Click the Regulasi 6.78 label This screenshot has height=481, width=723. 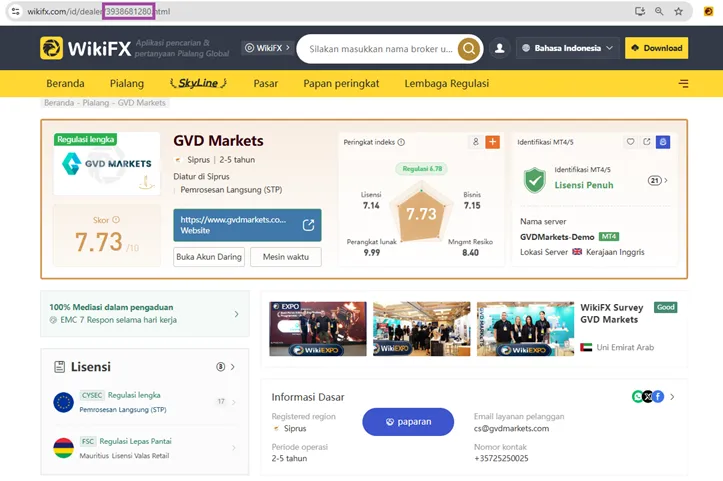(422, 169)
